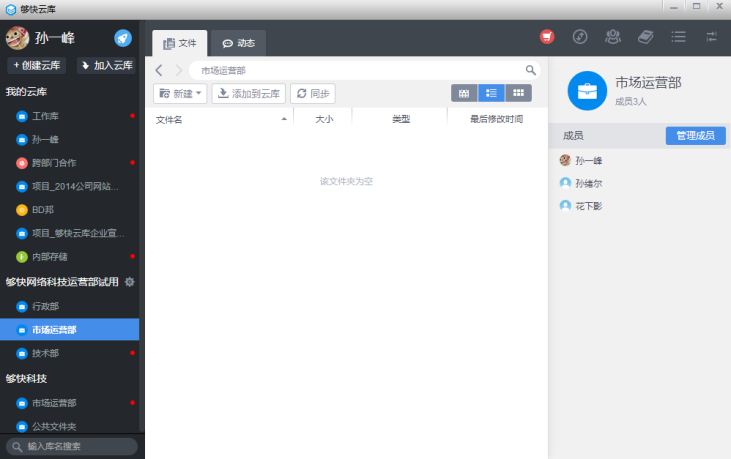Switch to calendar timeline view
This screenshot has width=731, height=459.
click(x=464, y=93)
